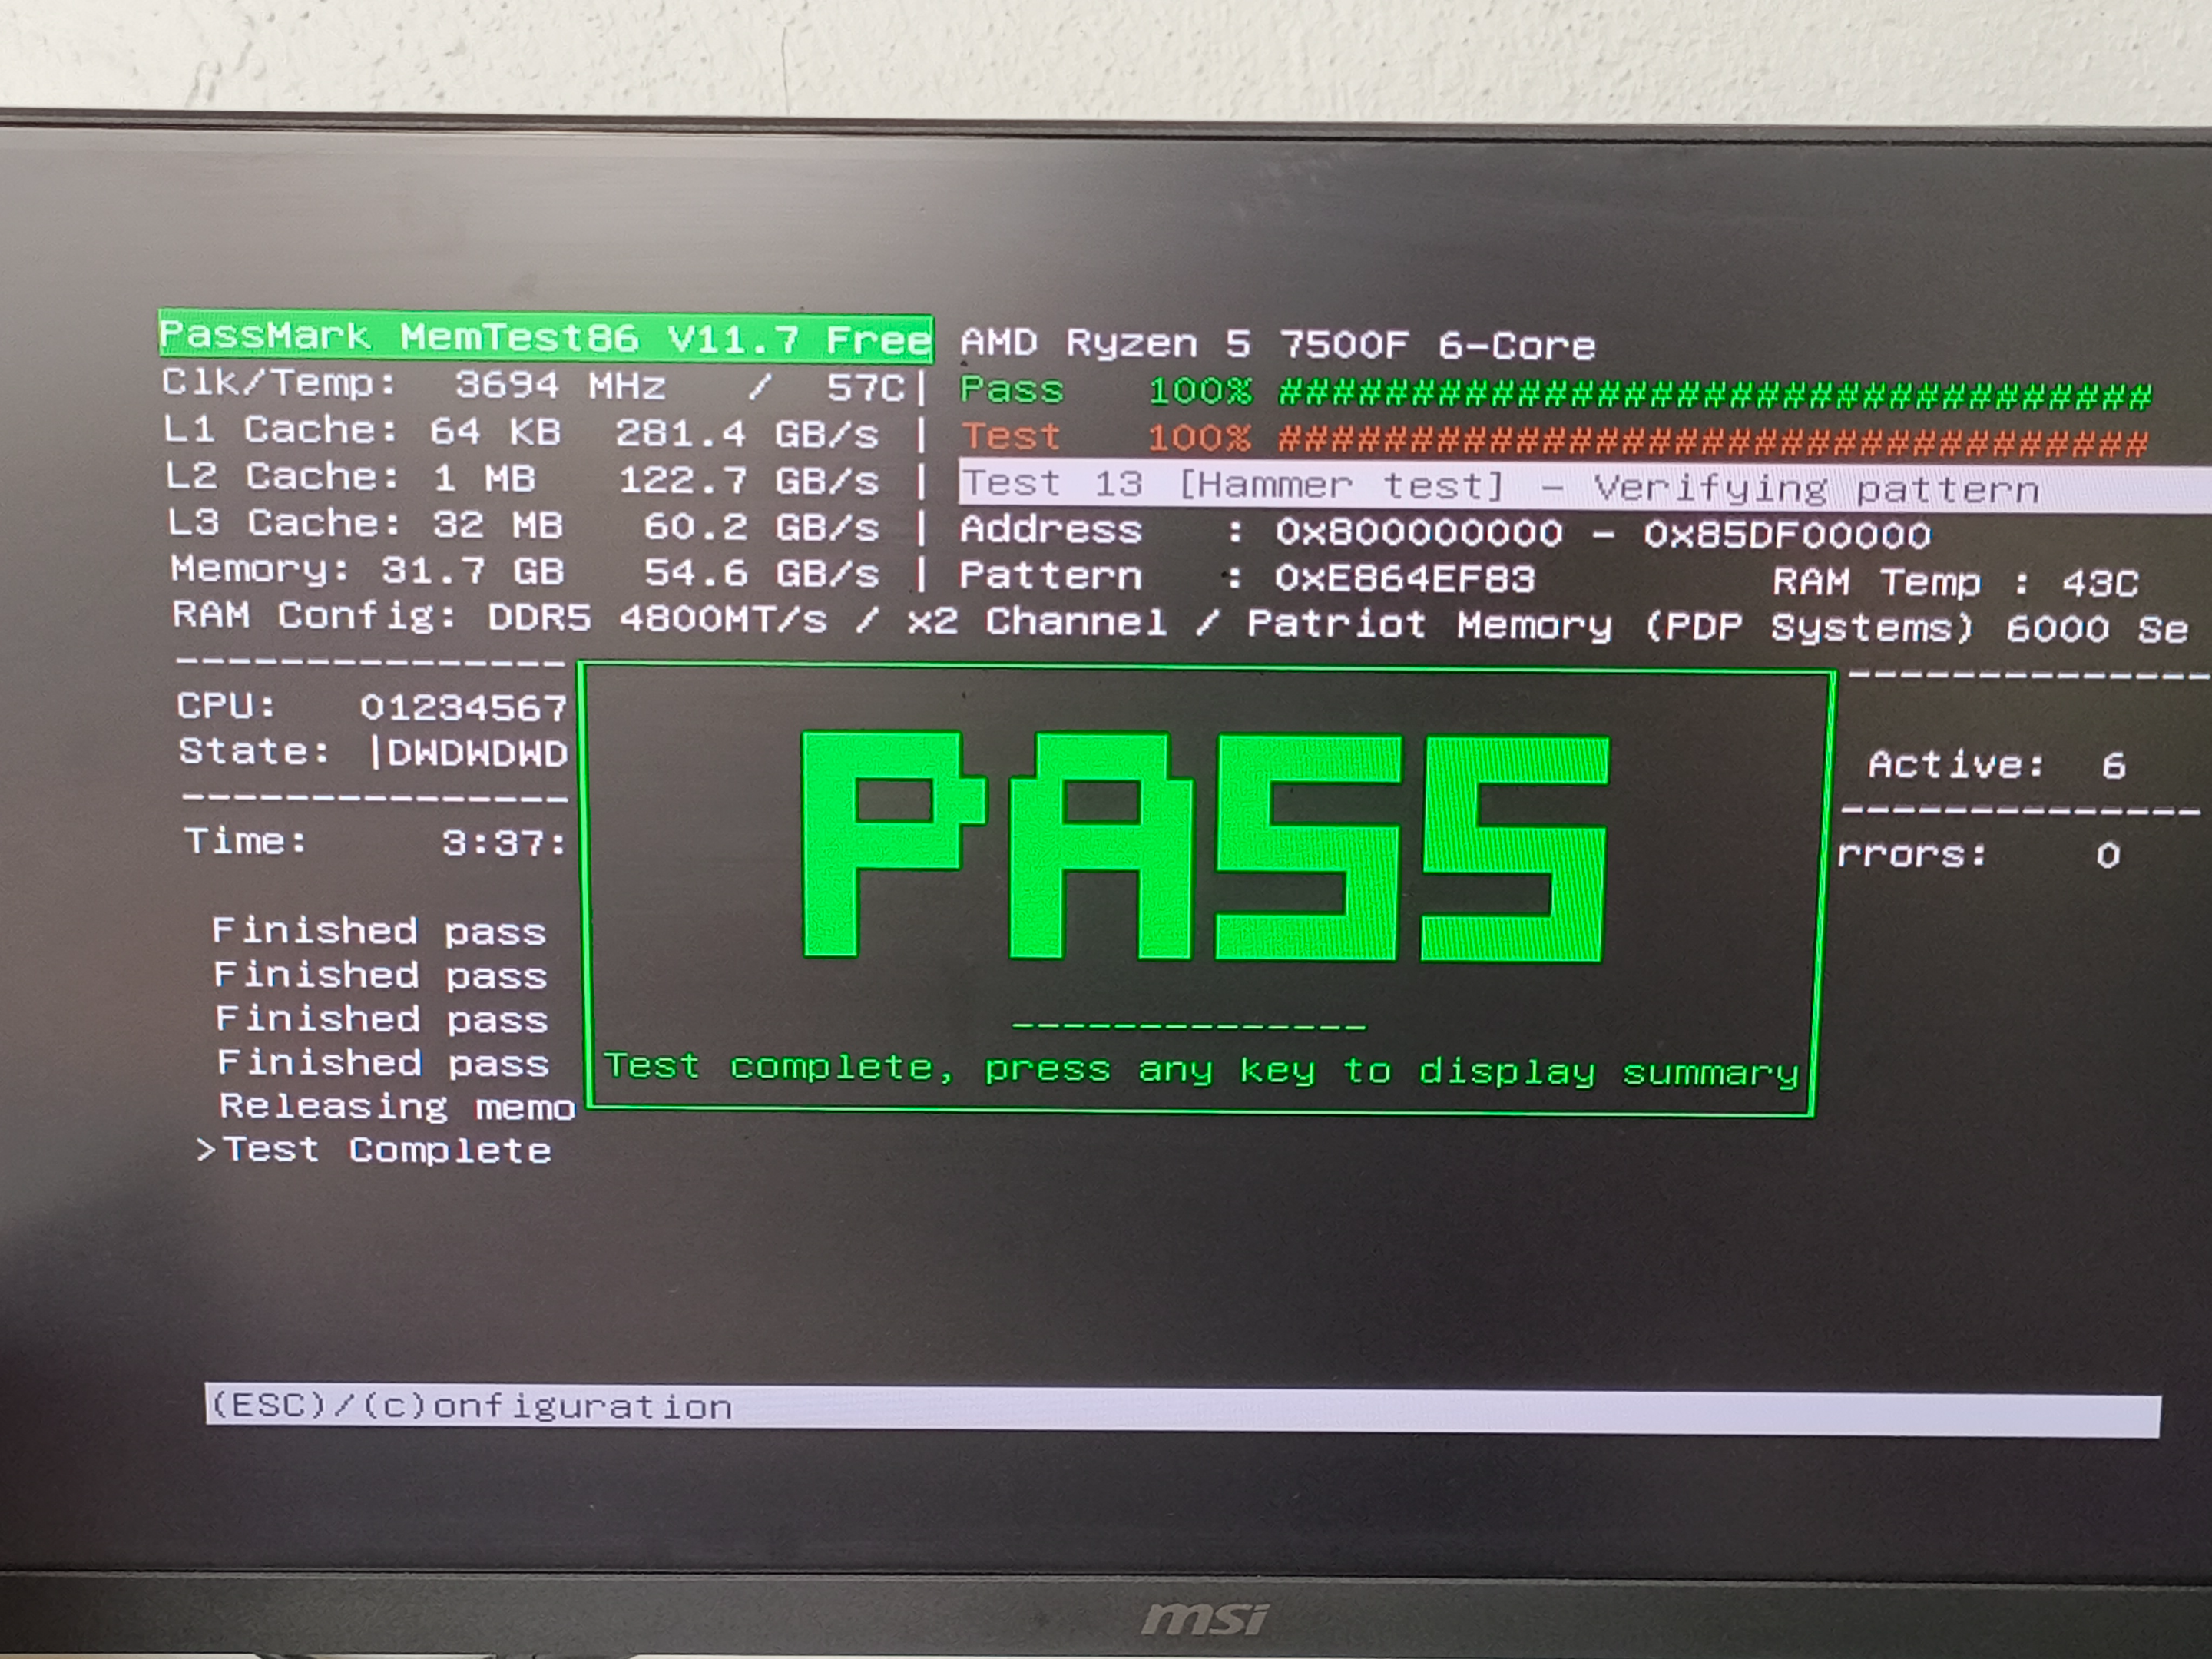Click the green 'Pass' label

pyautogui.click(x=1012, y=390)
